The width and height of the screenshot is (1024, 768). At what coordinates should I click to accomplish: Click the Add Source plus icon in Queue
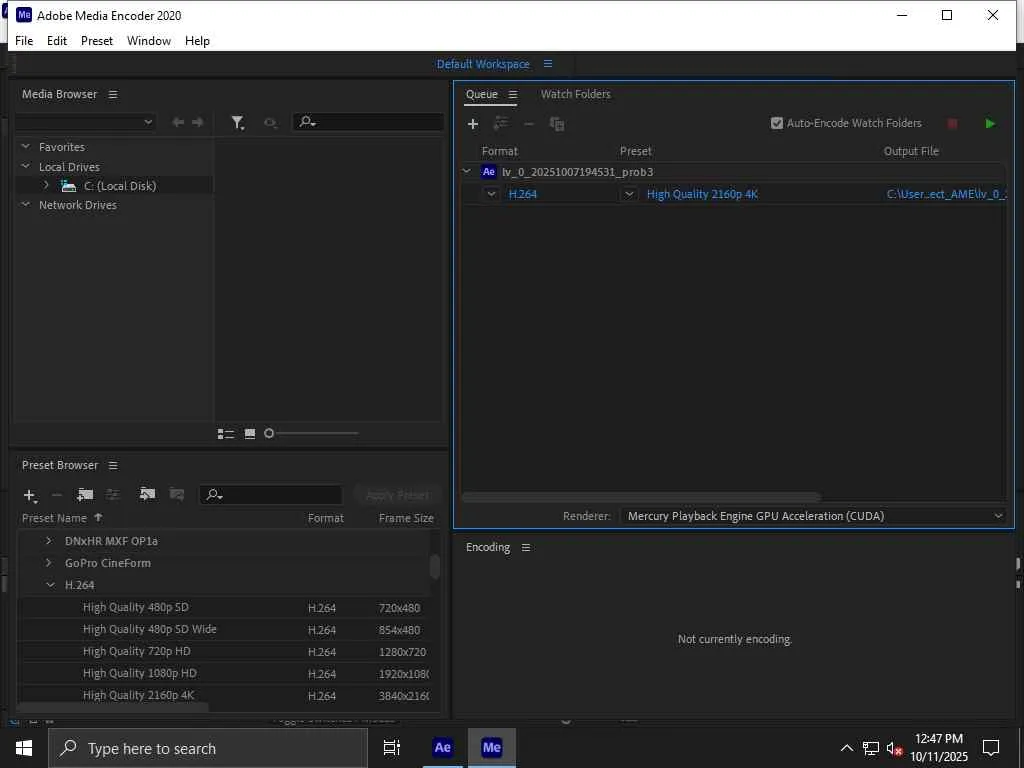(x=473, y=123)
